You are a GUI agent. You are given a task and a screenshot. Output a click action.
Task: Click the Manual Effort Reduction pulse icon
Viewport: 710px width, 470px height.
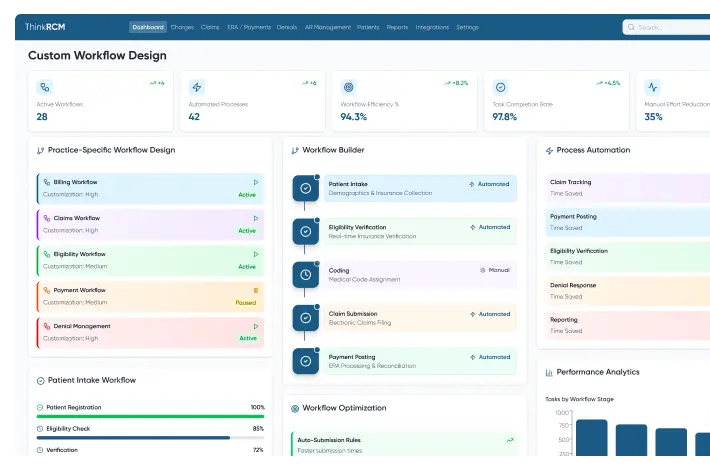click(x=652, y=87)
